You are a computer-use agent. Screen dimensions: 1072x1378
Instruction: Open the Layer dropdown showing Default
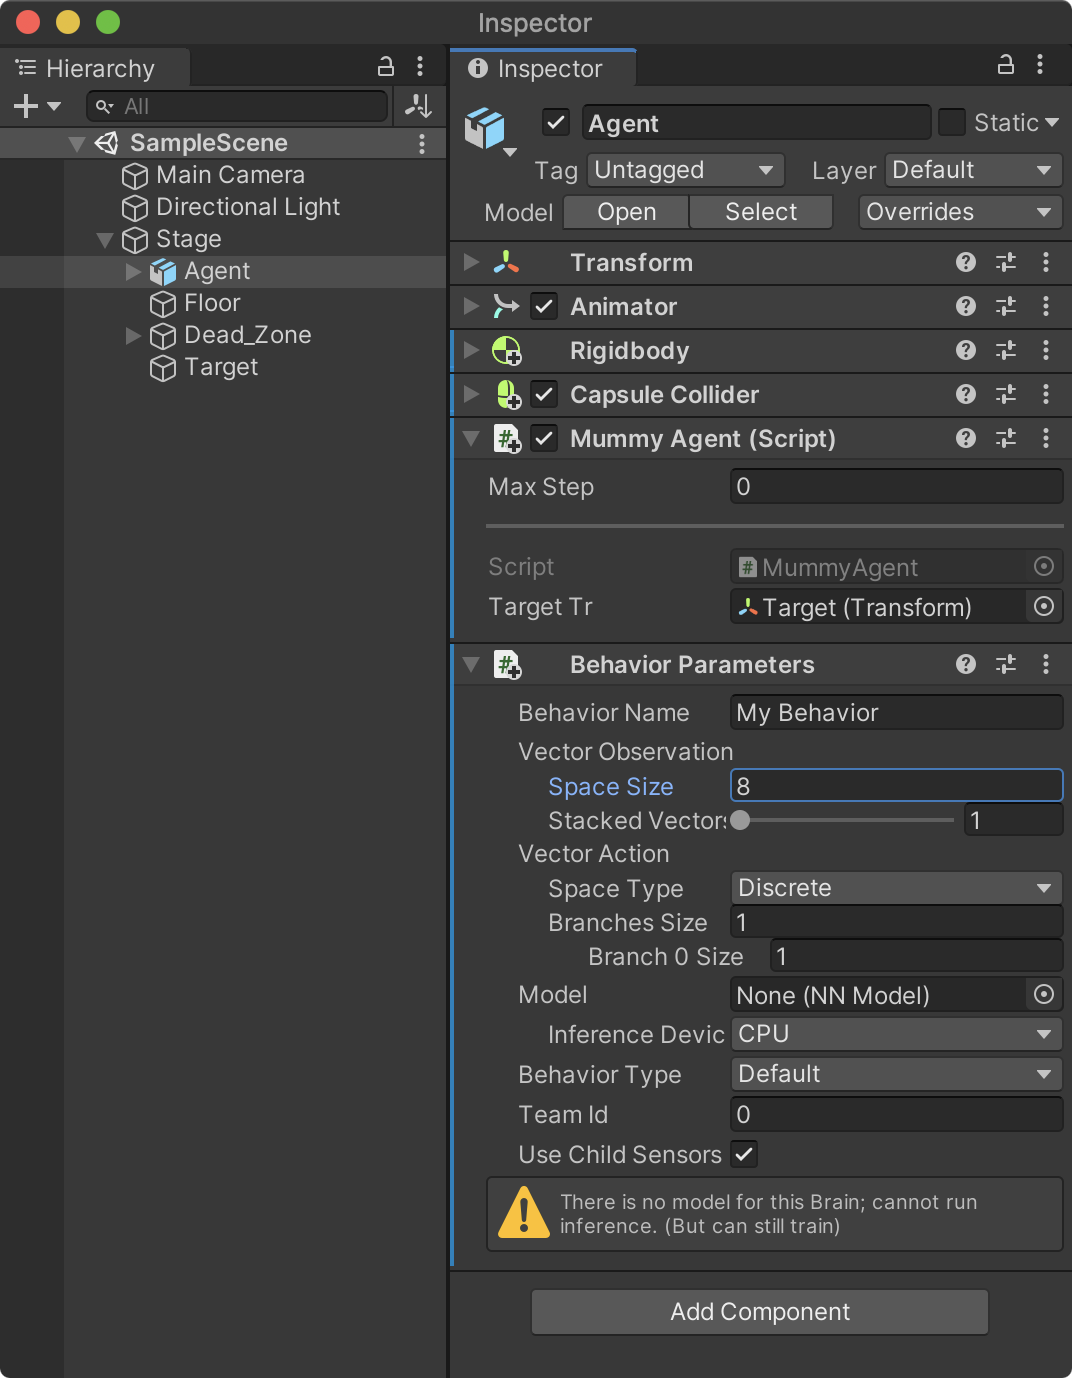(974, 170)
